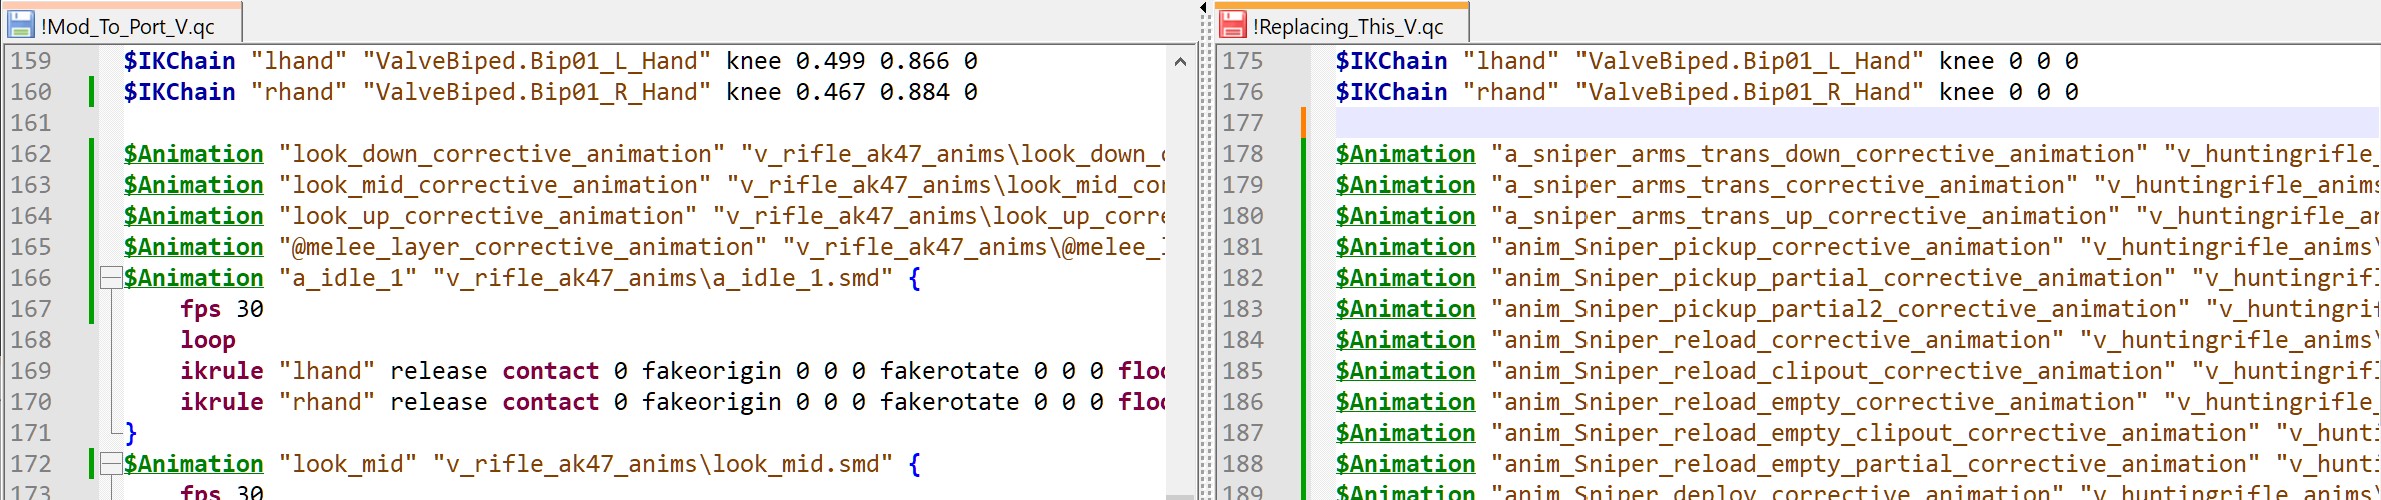Click "look_mid_corrective_animation" on line 163
Viewport: 2381px width, 500px height.
[495, 185]
